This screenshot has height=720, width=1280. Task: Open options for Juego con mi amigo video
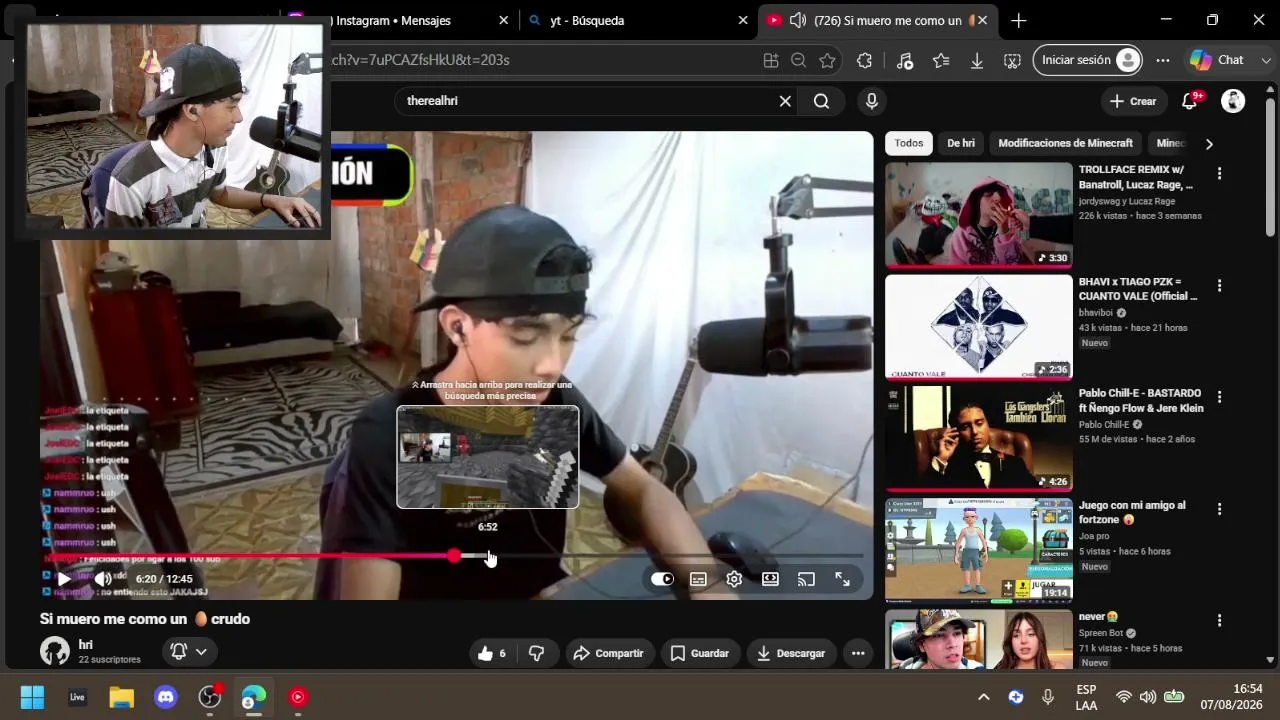click(x=1219, y=509)
